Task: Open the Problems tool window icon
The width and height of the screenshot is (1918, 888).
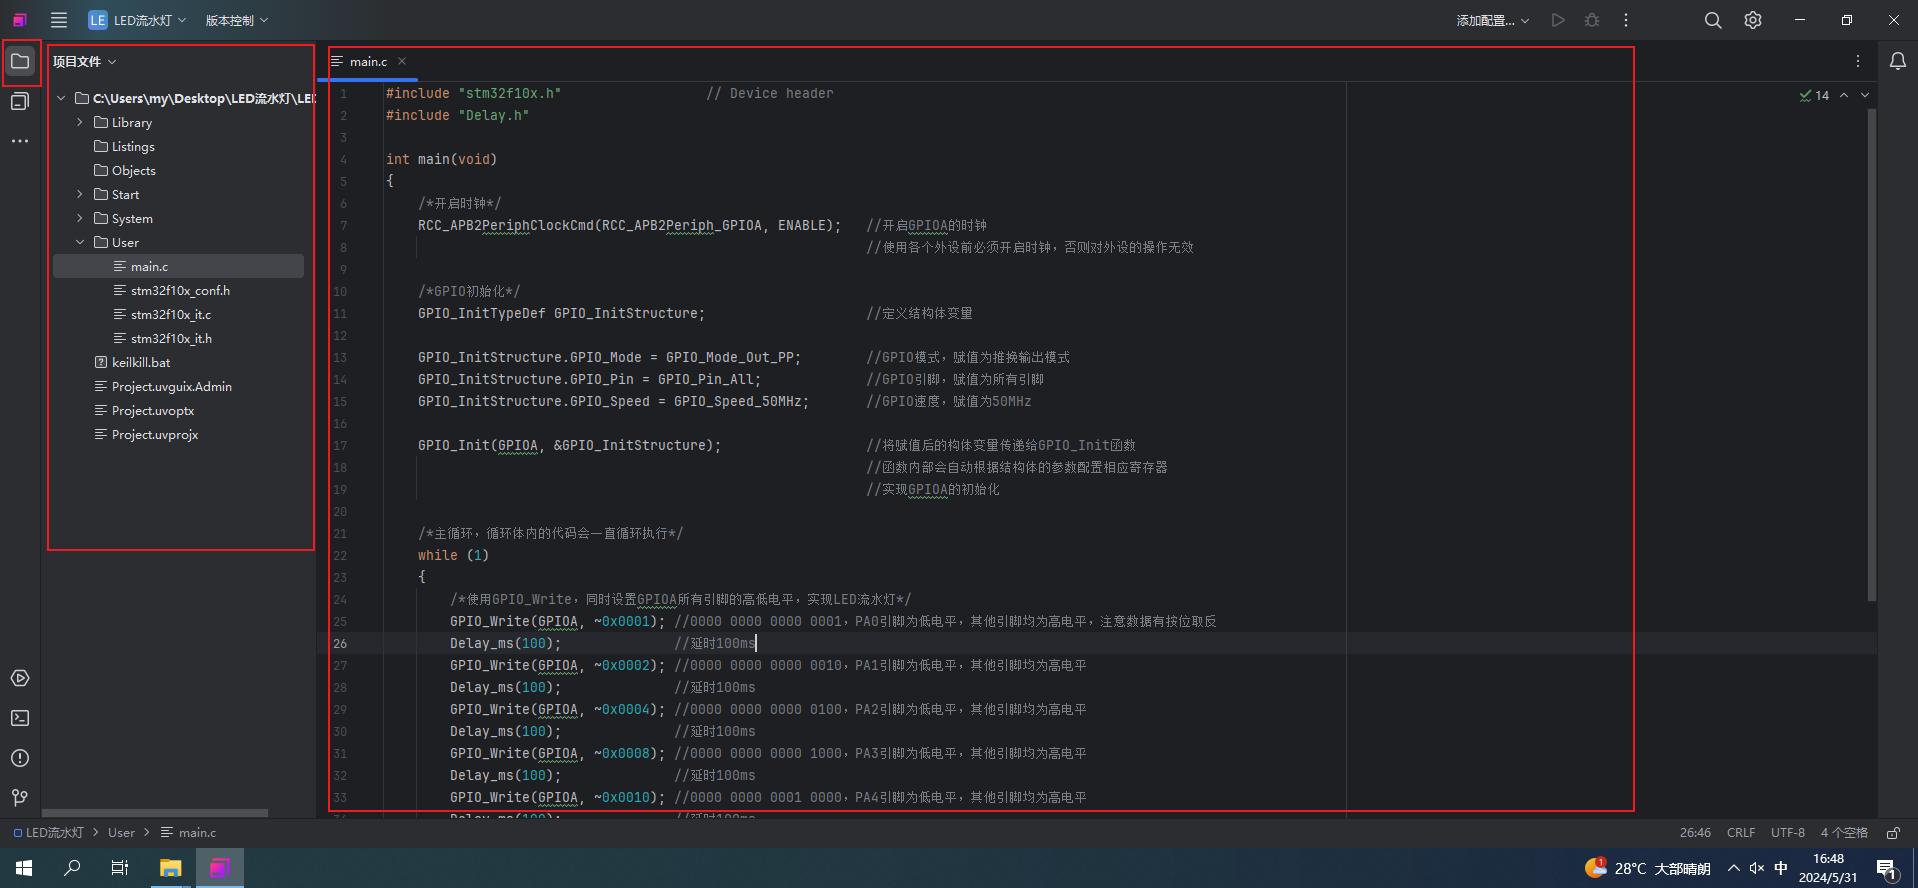Action: click(x=20, y=758)
